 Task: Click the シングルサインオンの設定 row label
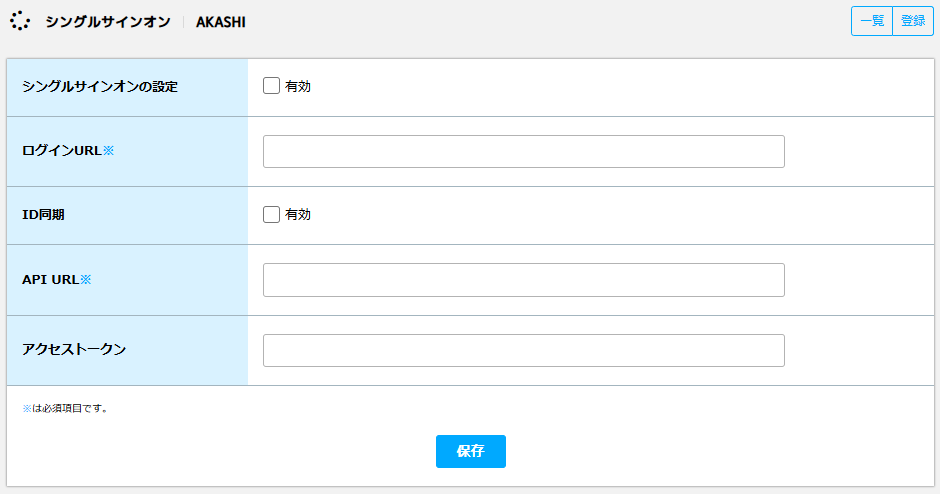pos(100,86)
